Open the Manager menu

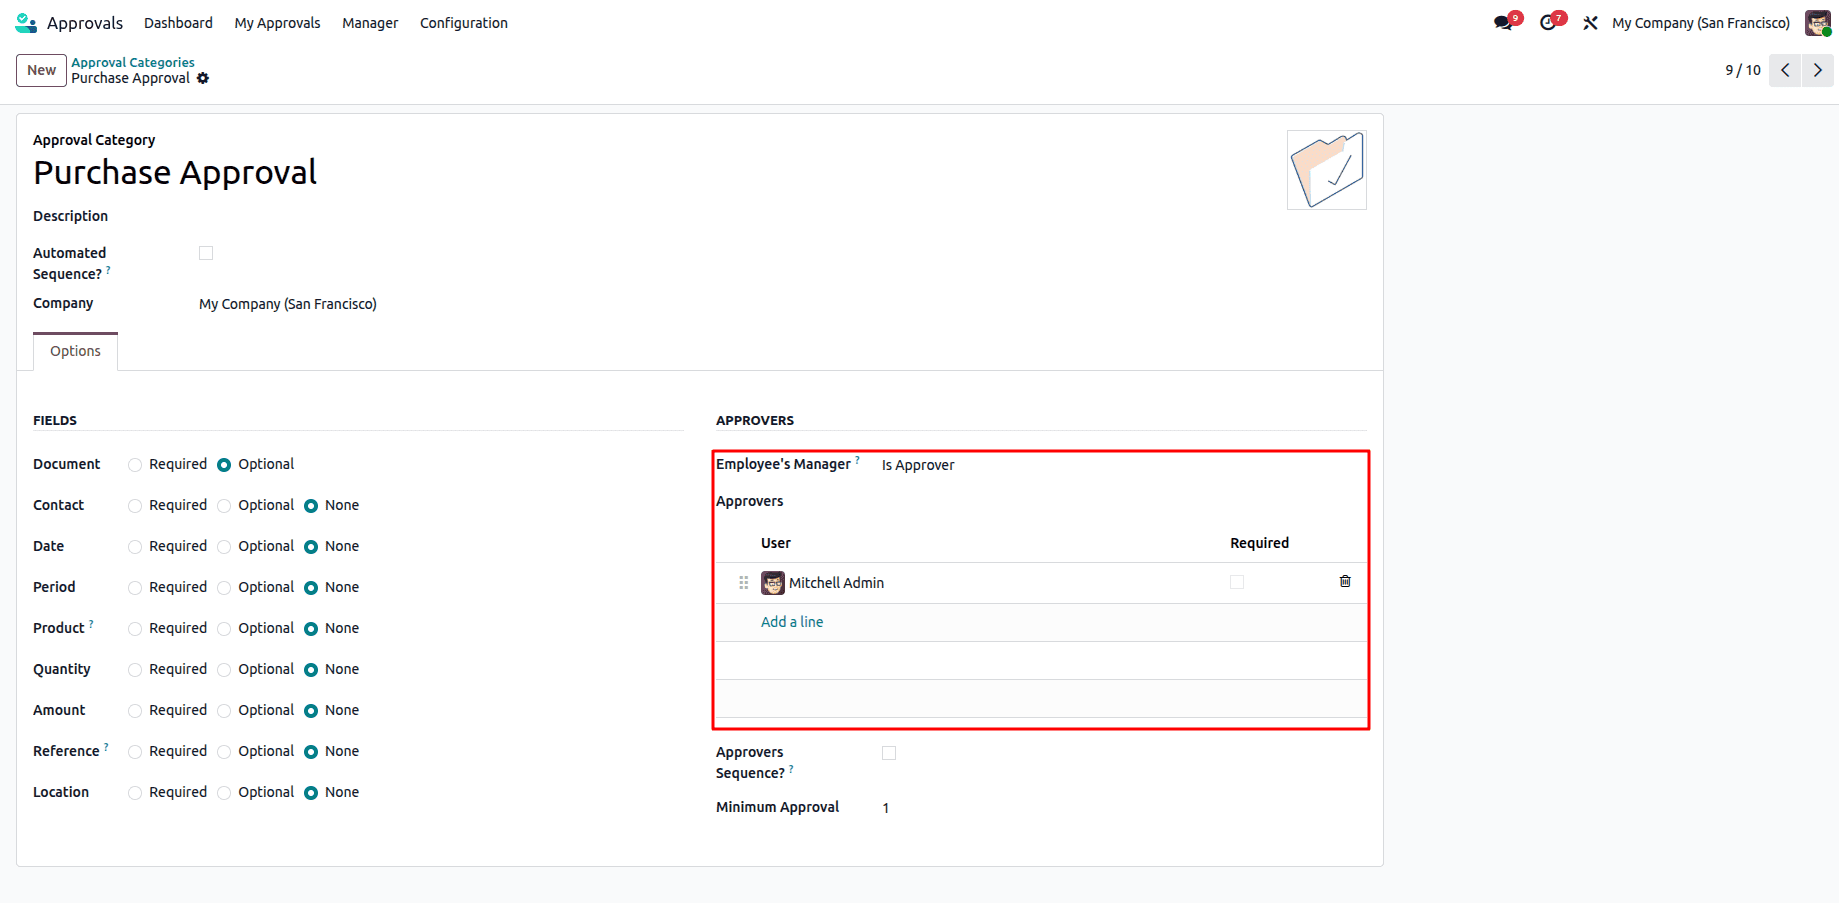pyautogui.click(x=370, y=23)
